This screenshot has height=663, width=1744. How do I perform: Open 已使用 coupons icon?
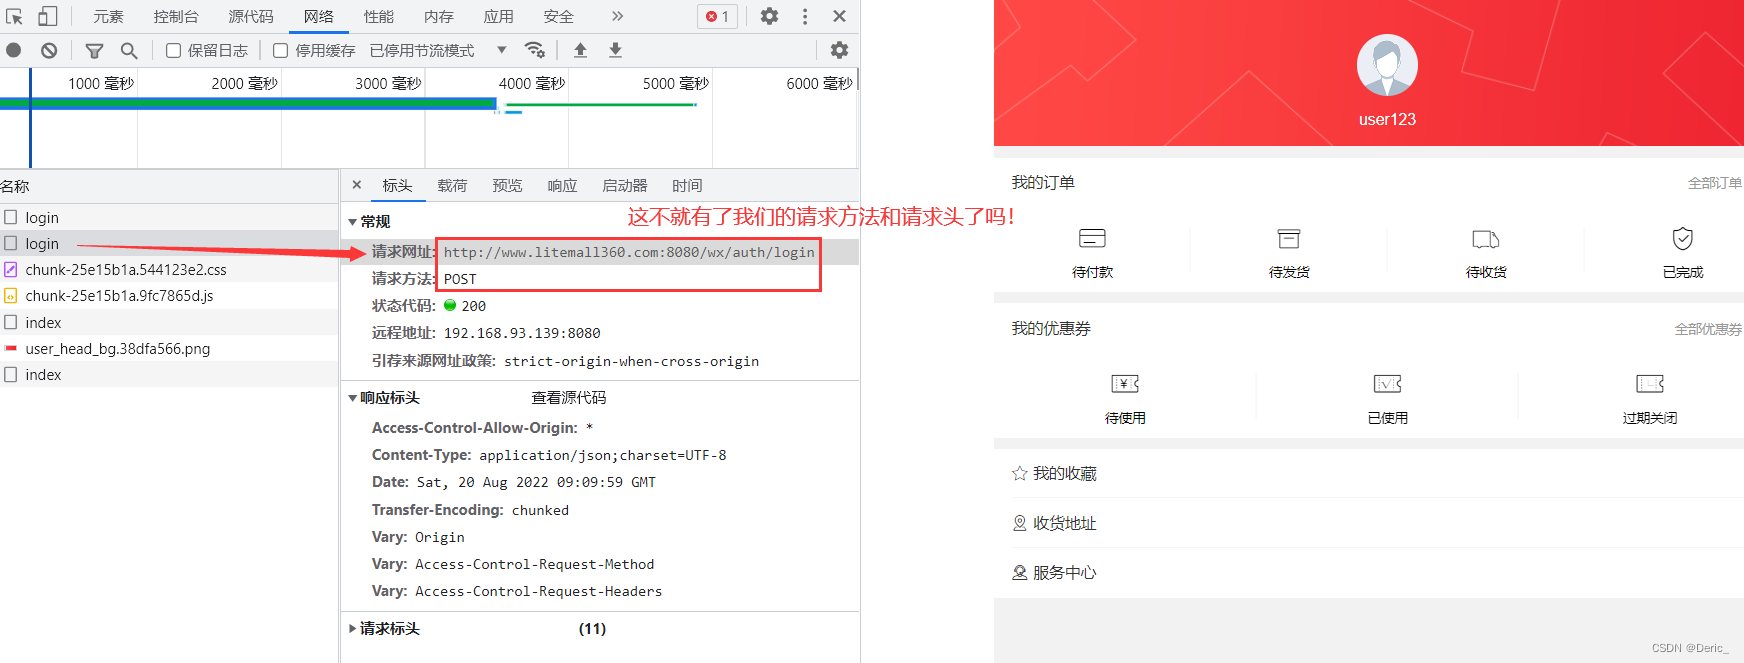(x=1387, y=384)
